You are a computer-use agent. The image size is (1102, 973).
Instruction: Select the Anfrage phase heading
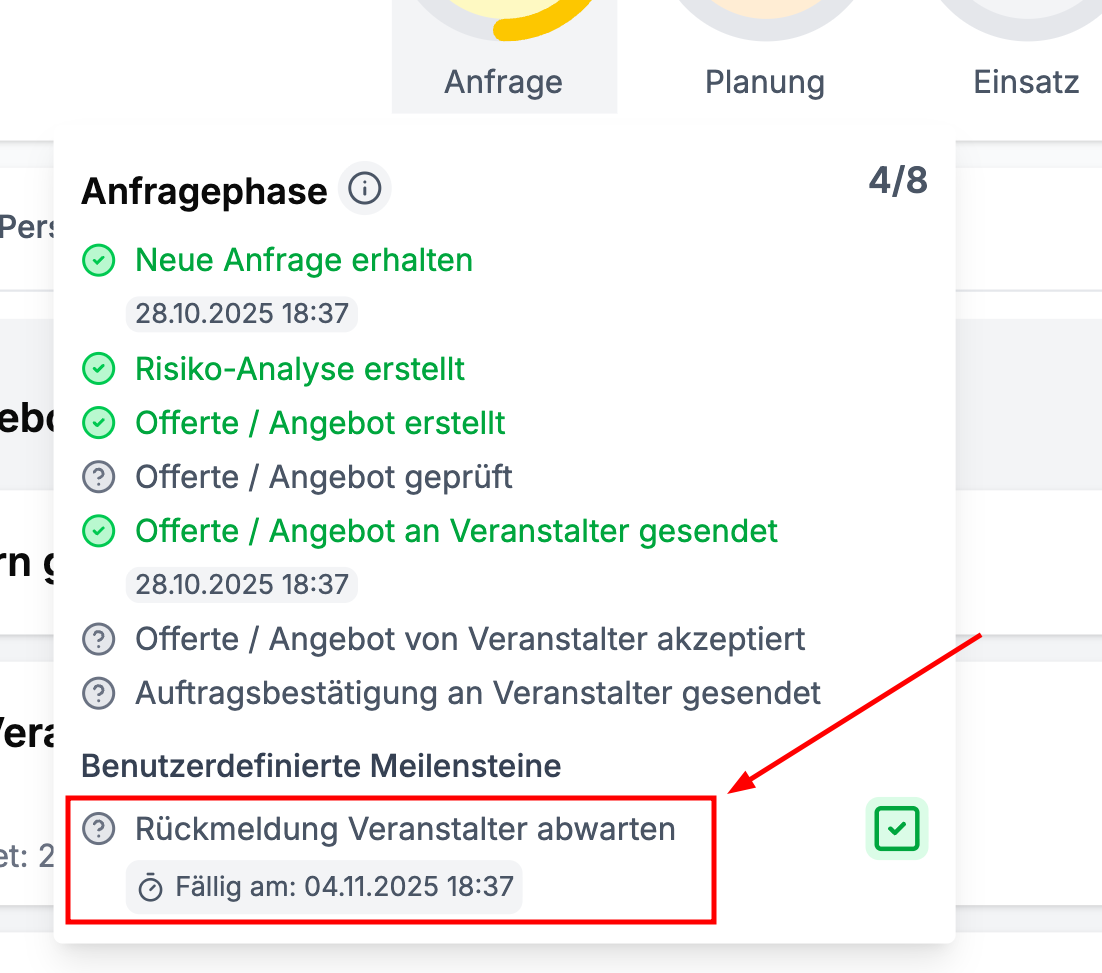(x=503, y=81)
